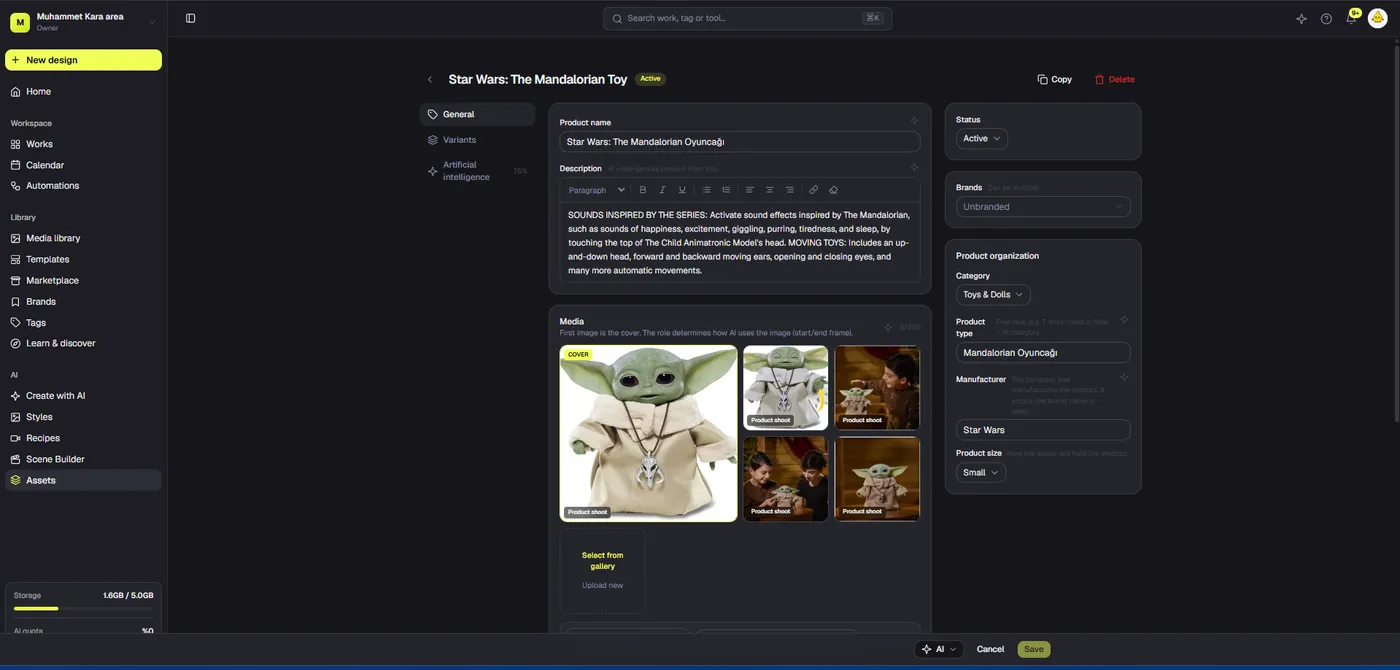
Task: Go back using the arrow beside product title
Action: 430,79
